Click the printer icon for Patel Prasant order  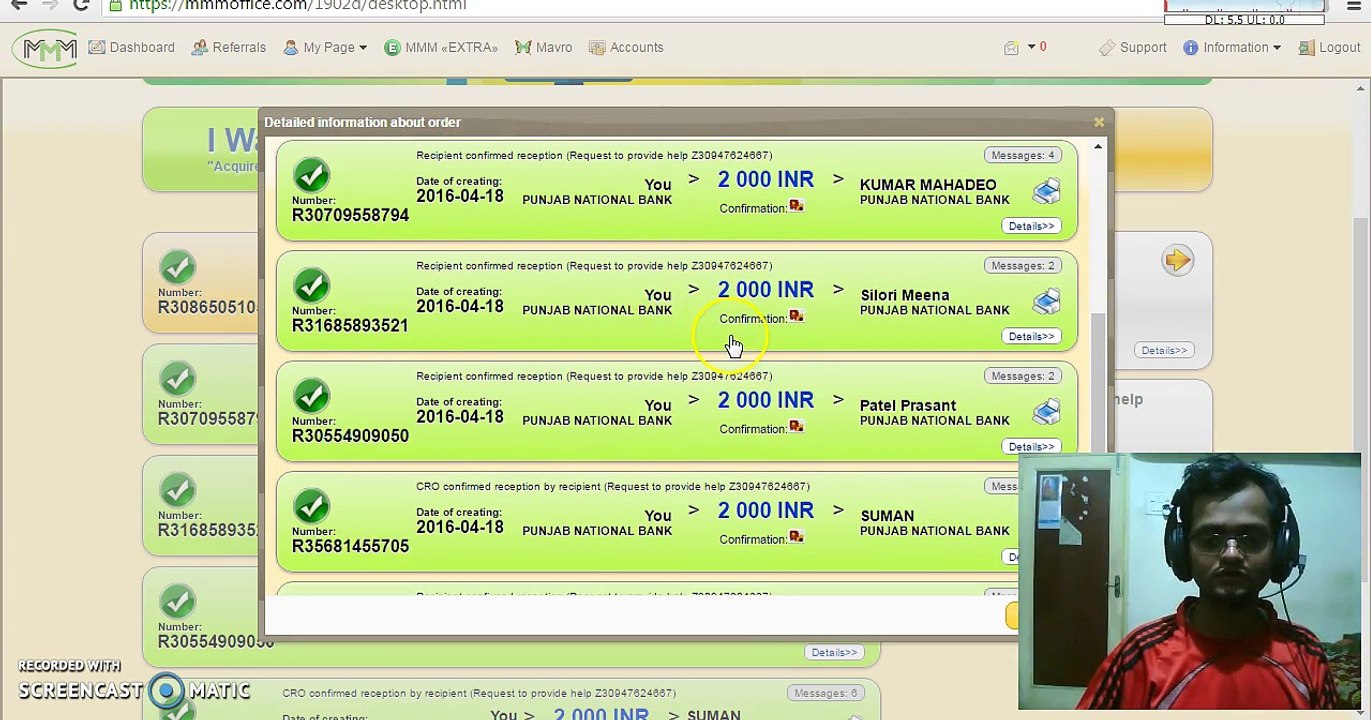tap(1046, 410)
